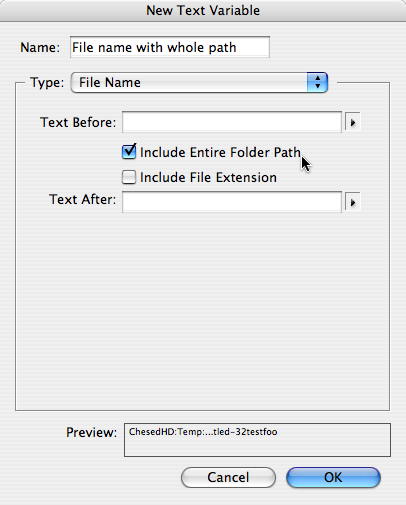This screenshot has width=406, height=505.
Task: Click the blue up-down arrows on Type popup
Action: 317,82
